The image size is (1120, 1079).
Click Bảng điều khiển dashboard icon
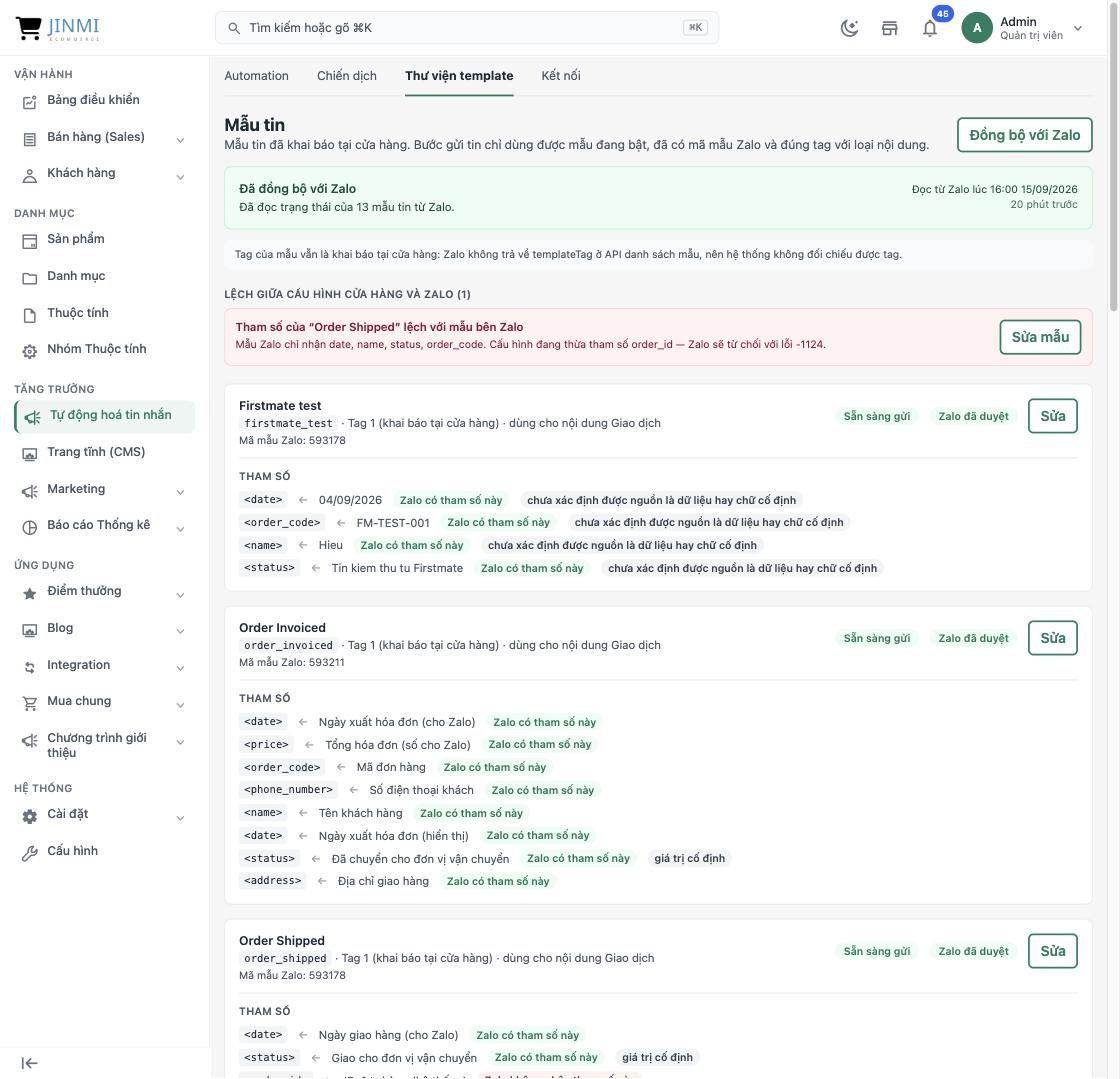pos(29,101)
